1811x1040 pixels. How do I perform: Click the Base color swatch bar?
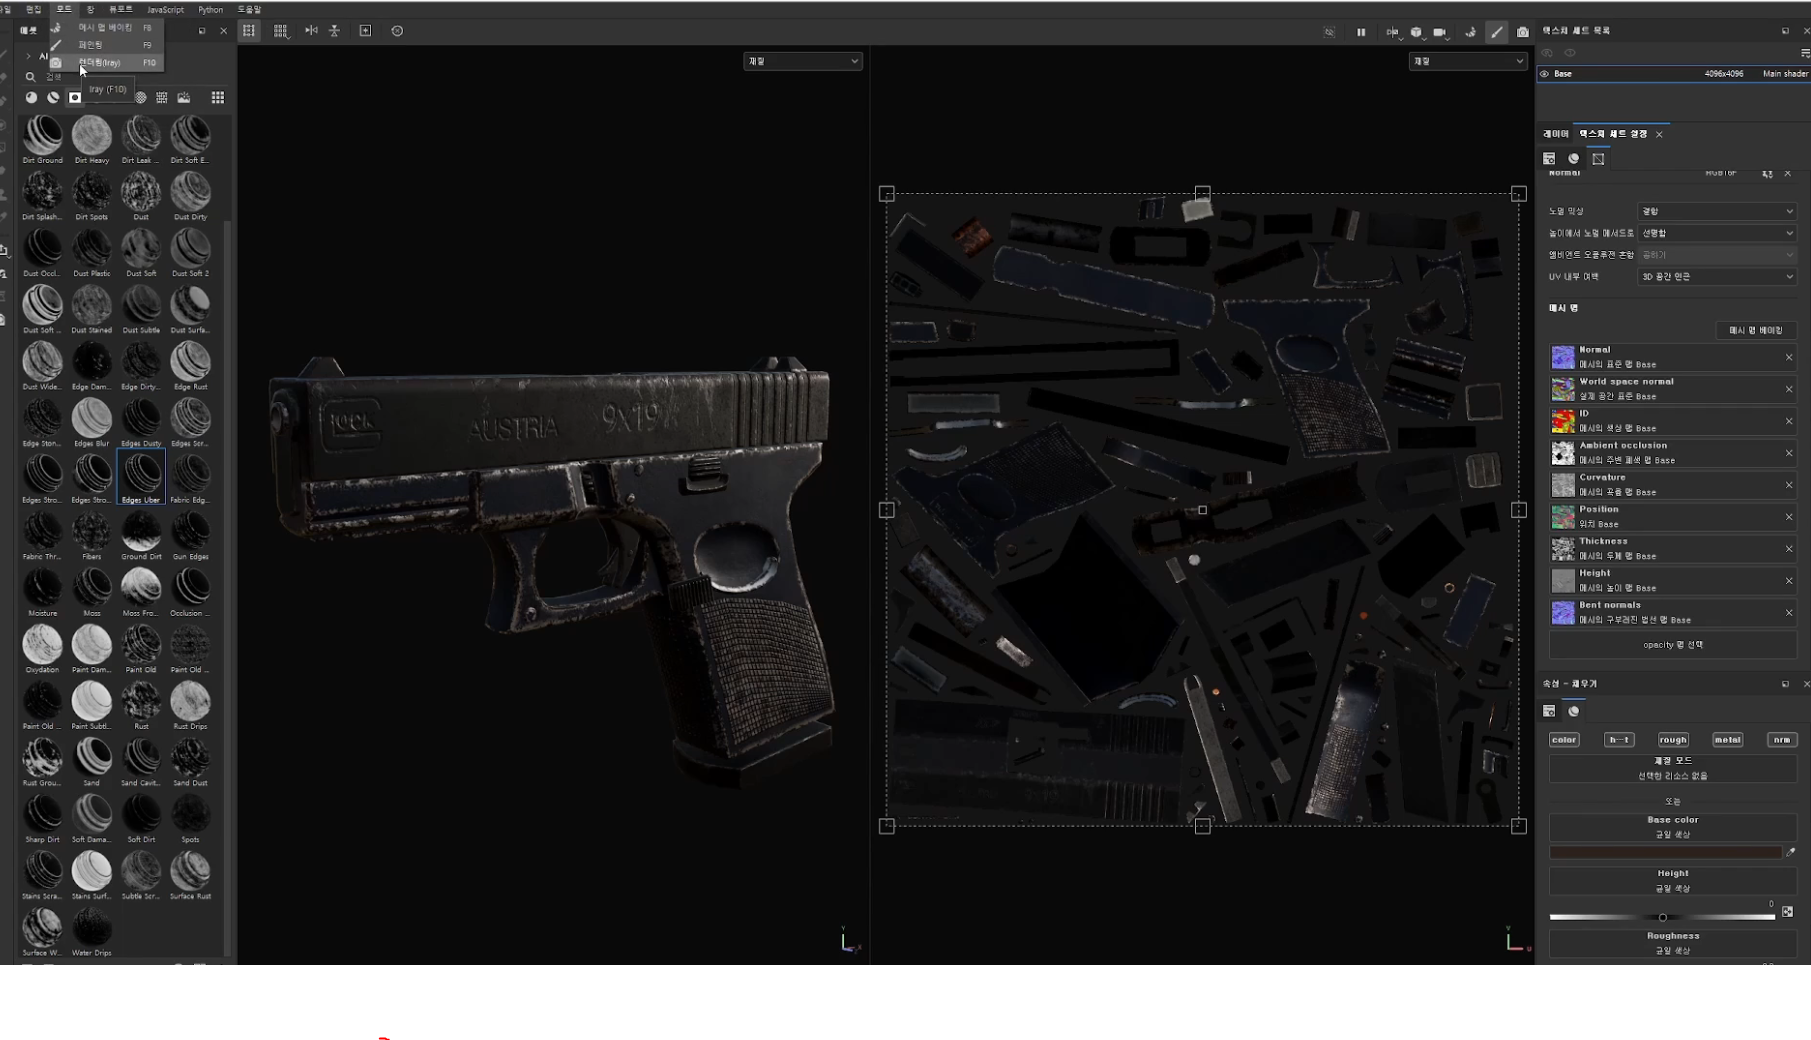coord(1665,852)
